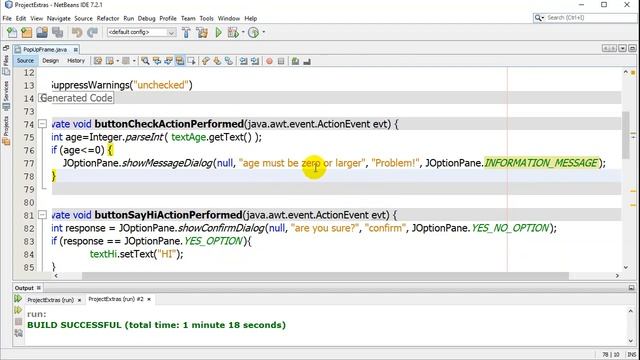Click the Stop square in Output panel

(x=18, y=322)
